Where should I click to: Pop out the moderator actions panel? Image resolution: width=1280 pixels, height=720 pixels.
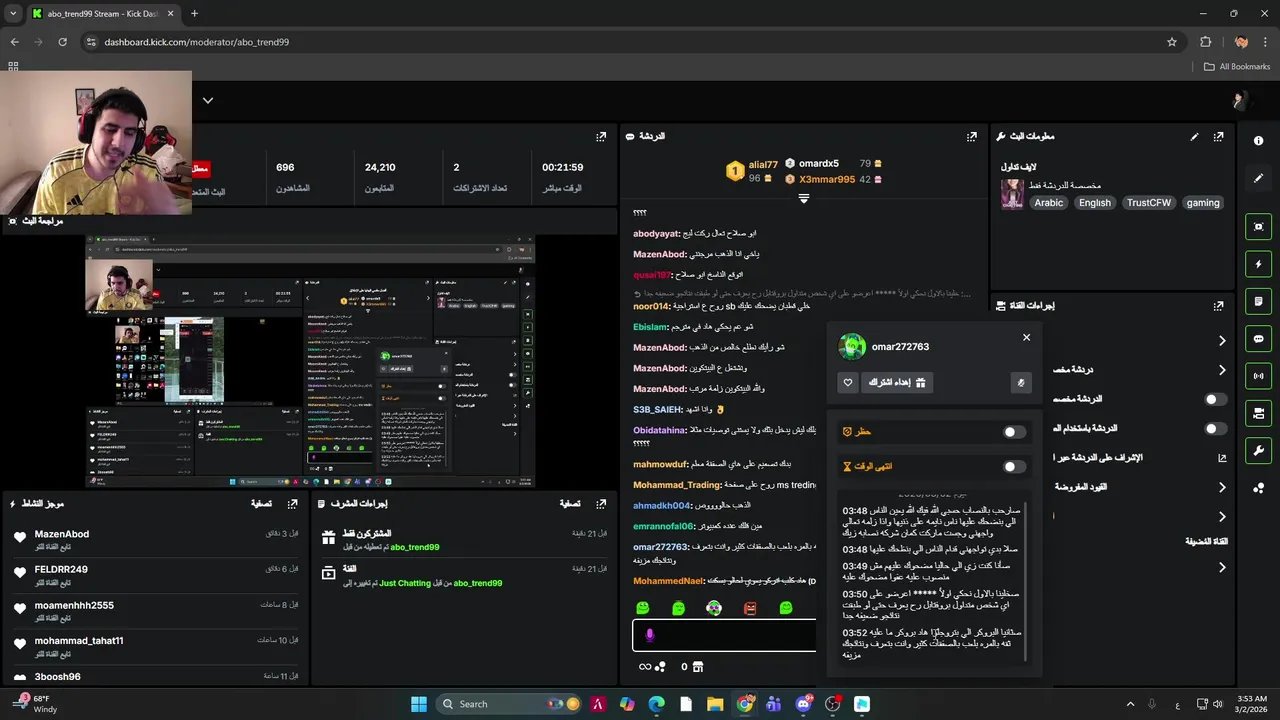[601, 504]
